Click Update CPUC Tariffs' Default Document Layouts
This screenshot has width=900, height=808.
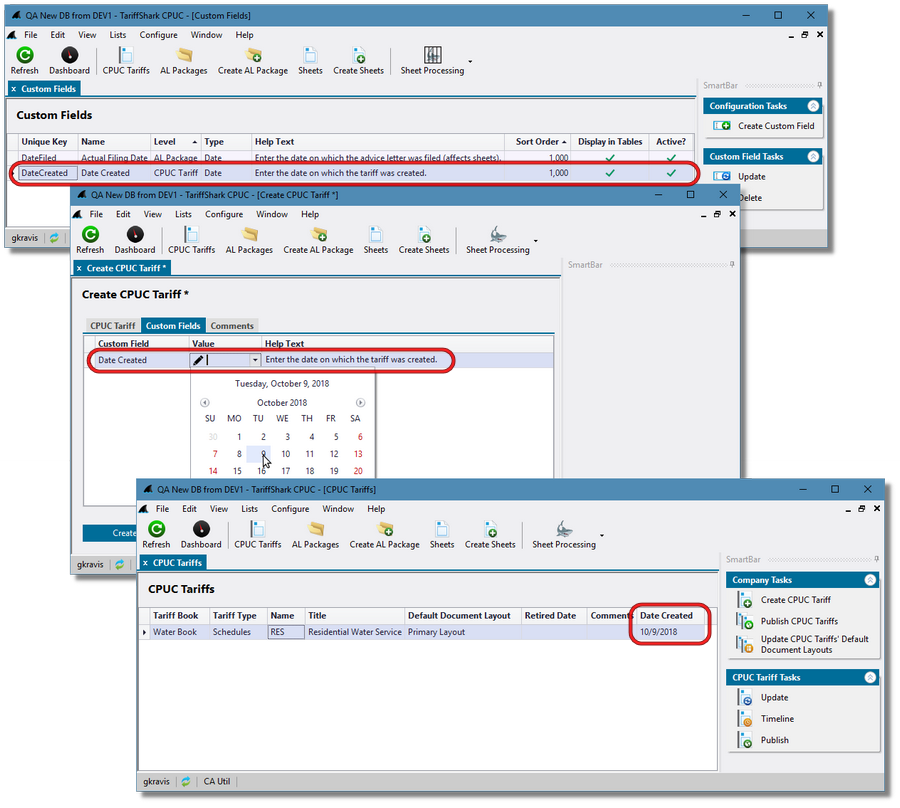pyautogui.click(x=804, y=644)
